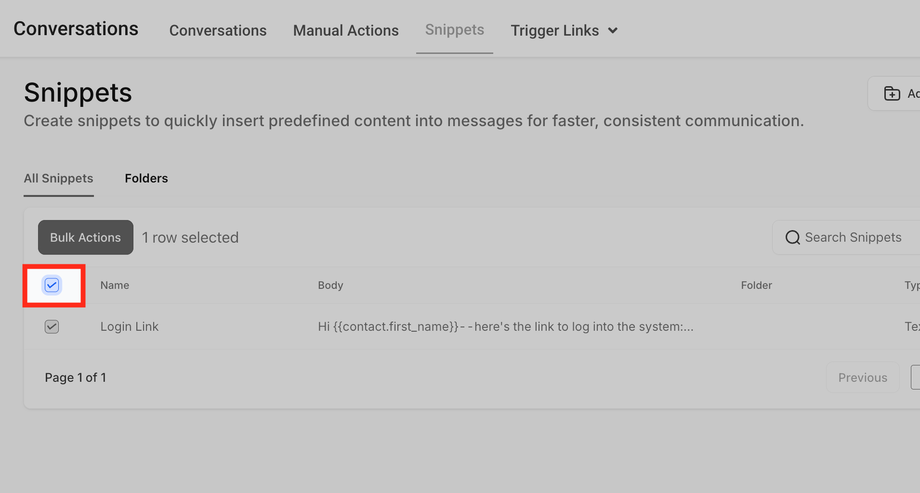Click the Body column header
This screenshot has height=493, width=920.
(330, 285)
